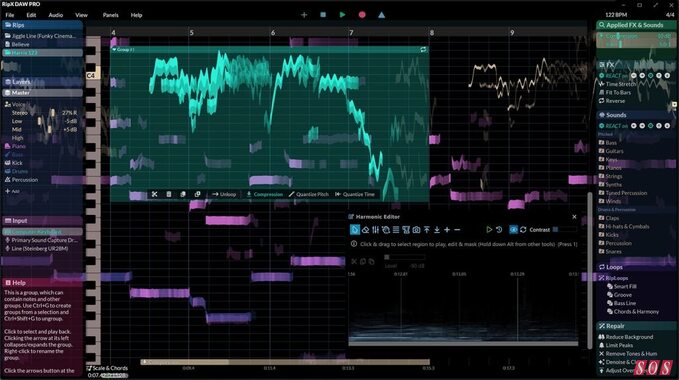Click the split scissors icon in group toolbar
Image resolution: width=679 pixels, height=380 pixels.
155,194
